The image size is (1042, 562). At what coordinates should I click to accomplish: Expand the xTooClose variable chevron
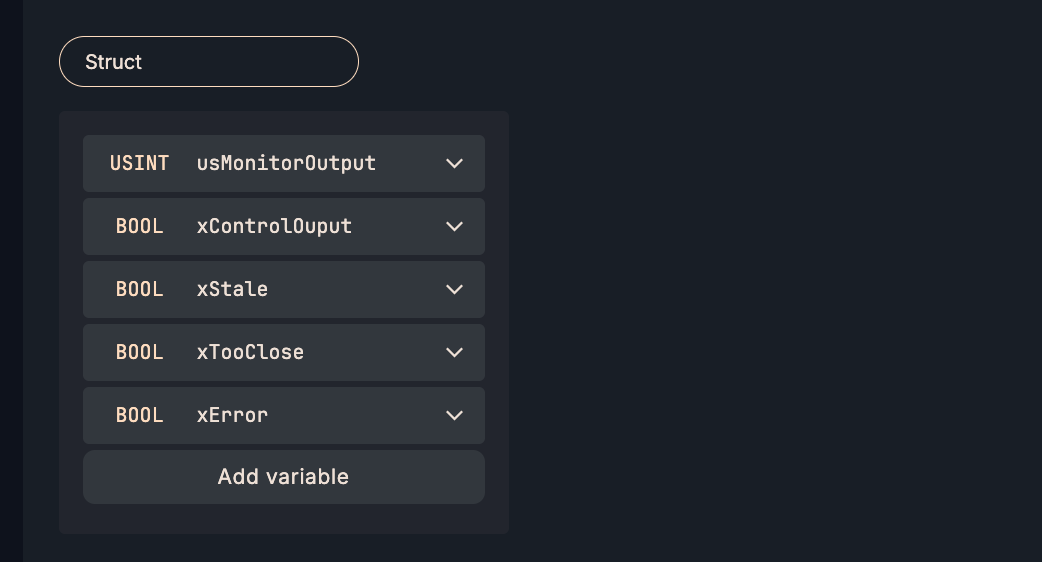click(454, 352)
